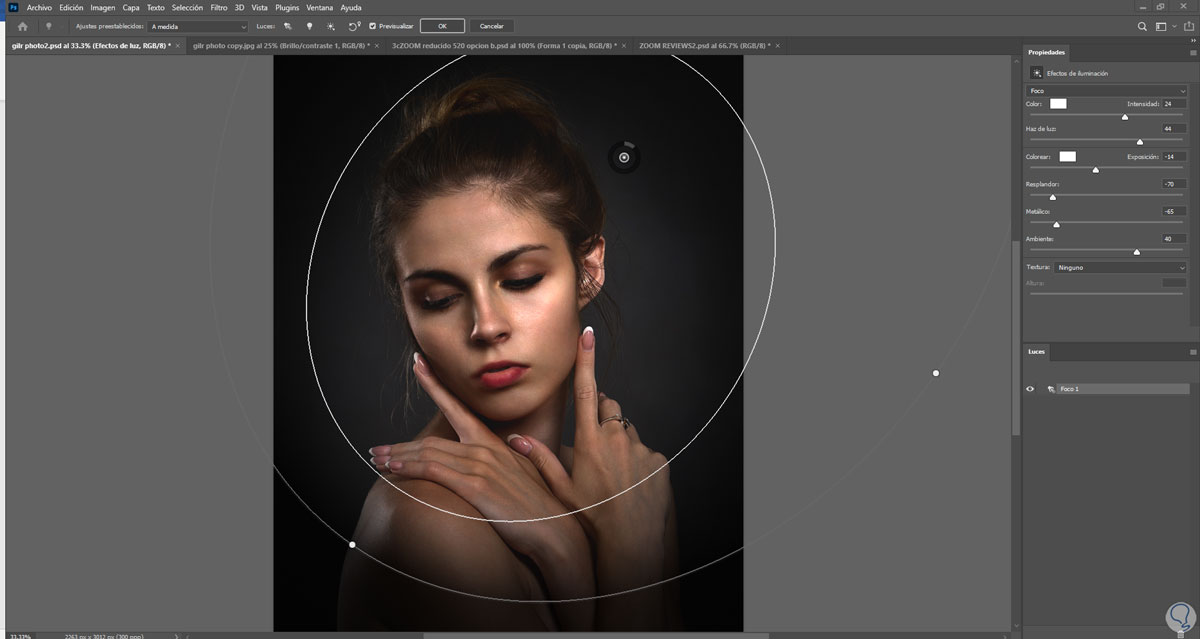Add a new point light
The width and height of the screenshot is (1200, 639).
point(309,26)
